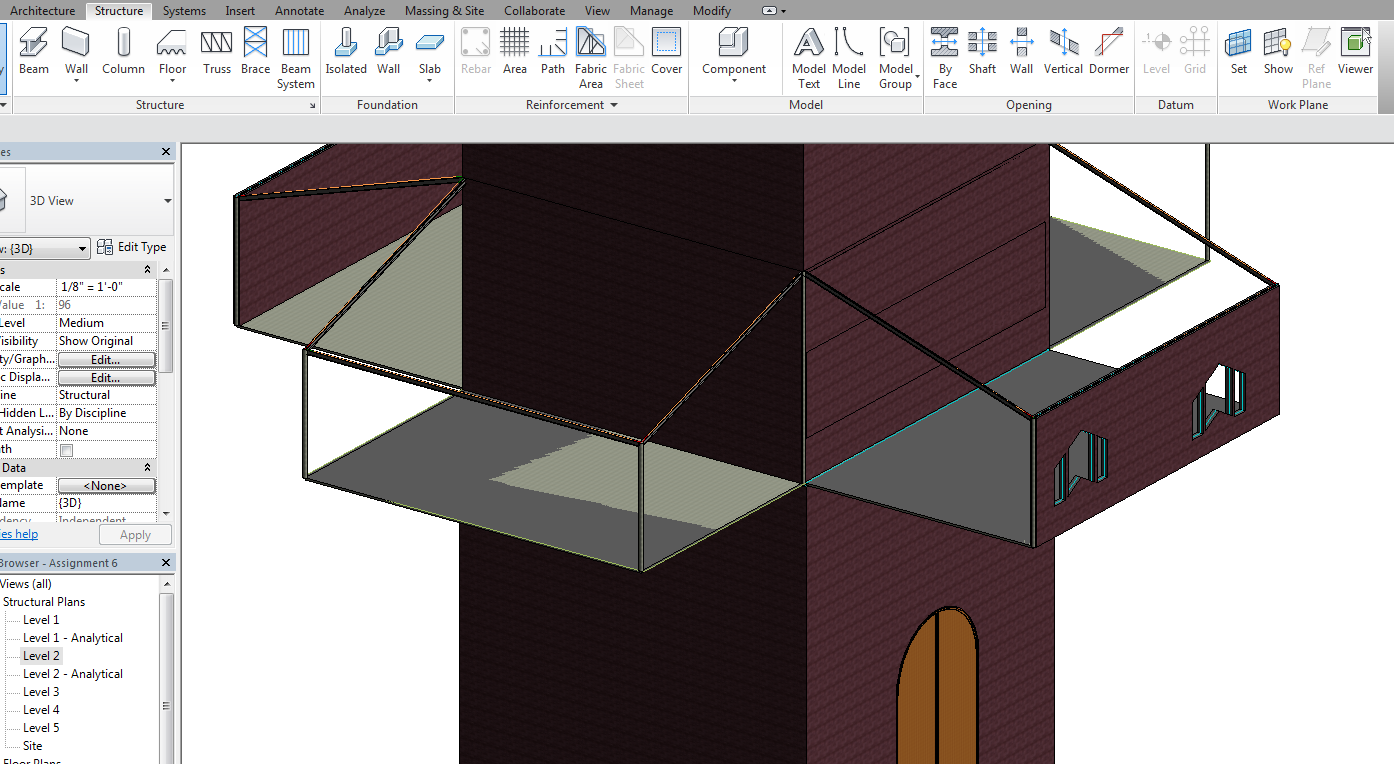Image resolution: width=1394 pixels, height=764 pixels.
Task: Collapse the Properties group with double chevron
Action: pos(148,270)
